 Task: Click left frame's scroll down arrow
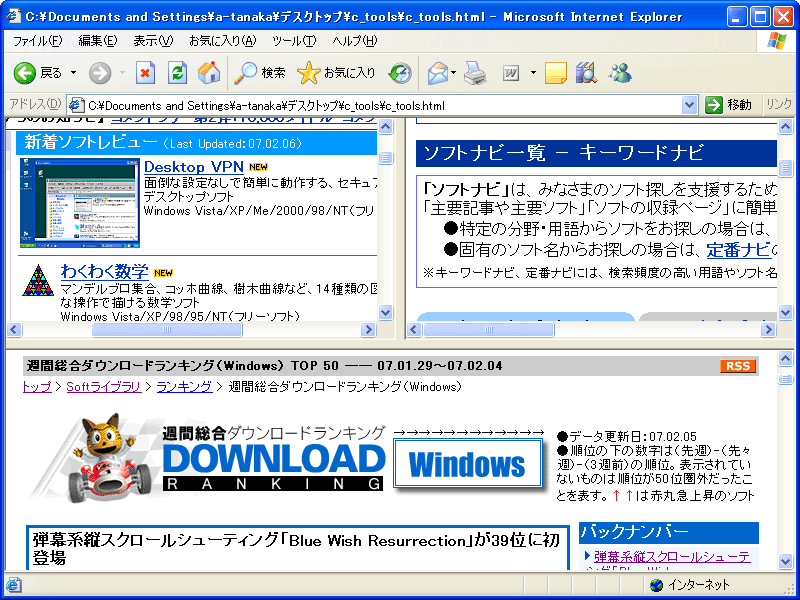(386, 312)
